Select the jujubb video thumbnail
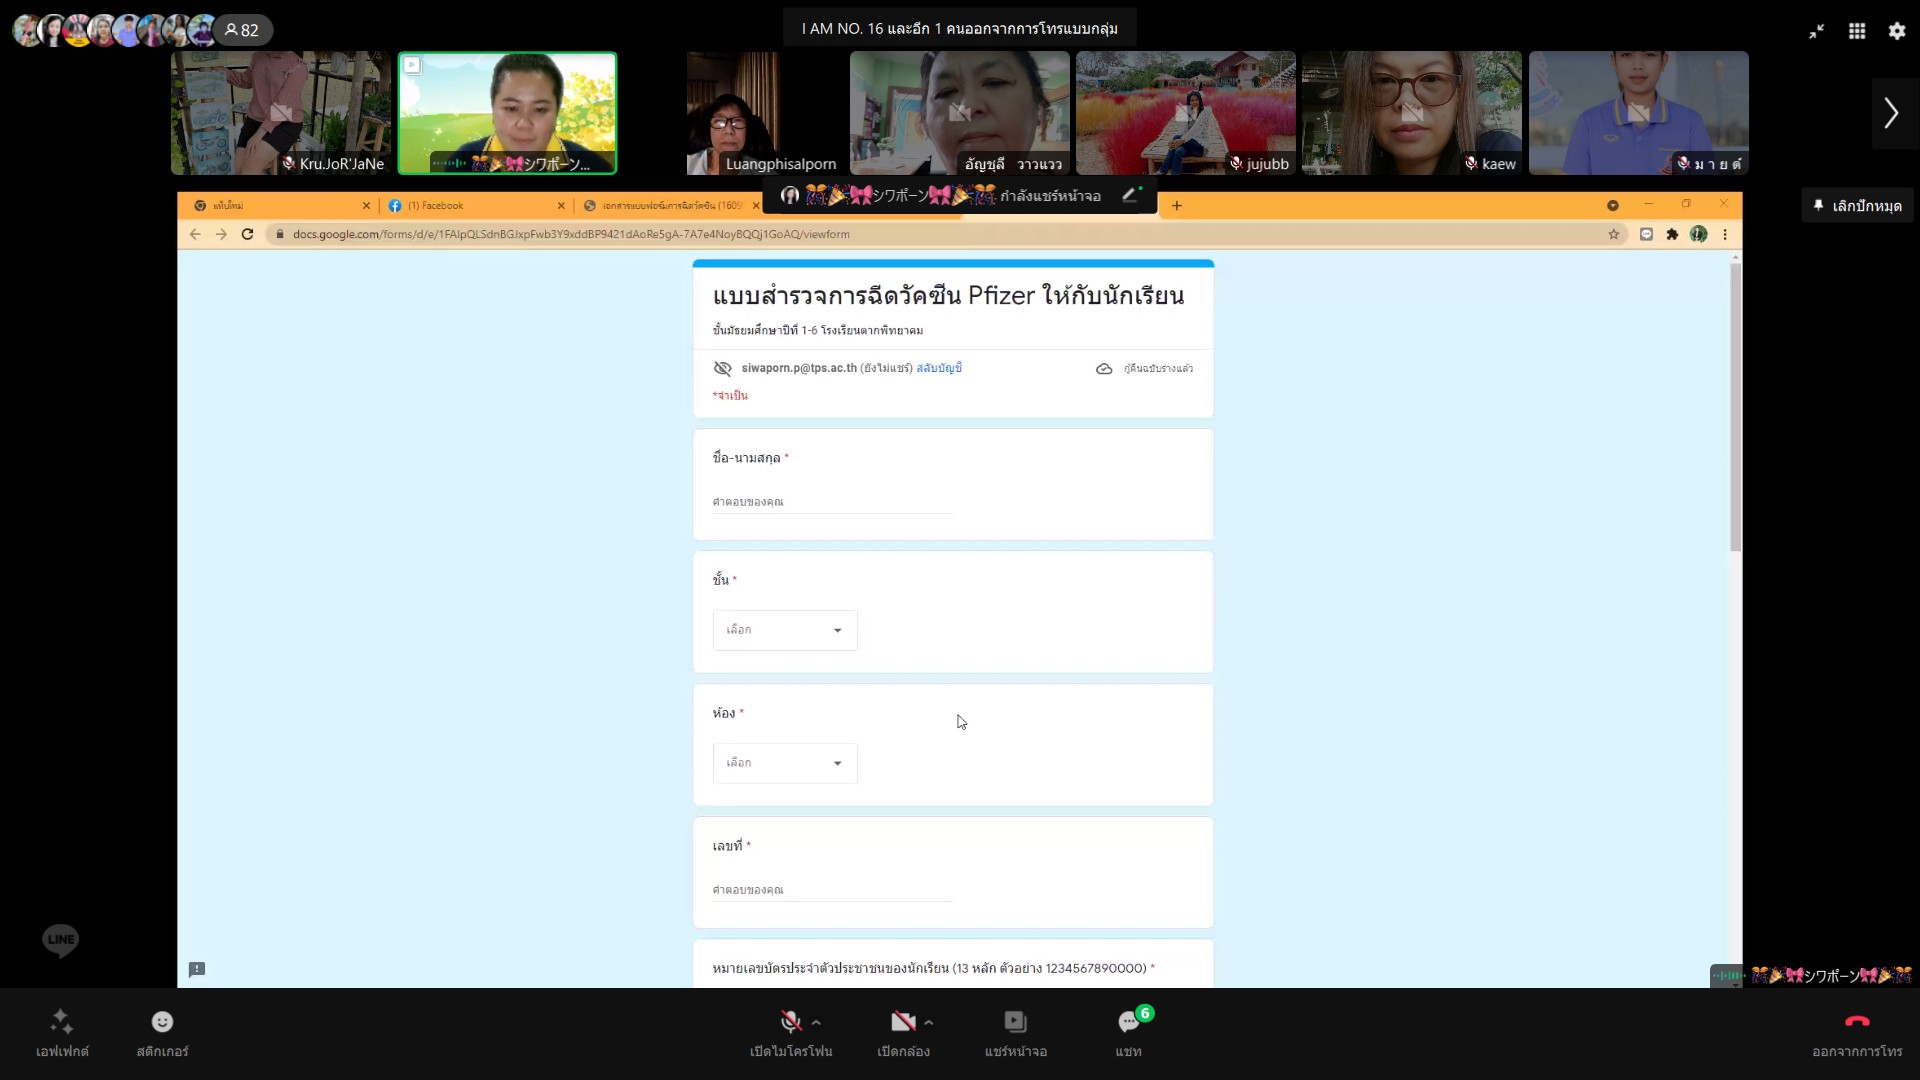 pyautogui.click(x=1186, y=113)
